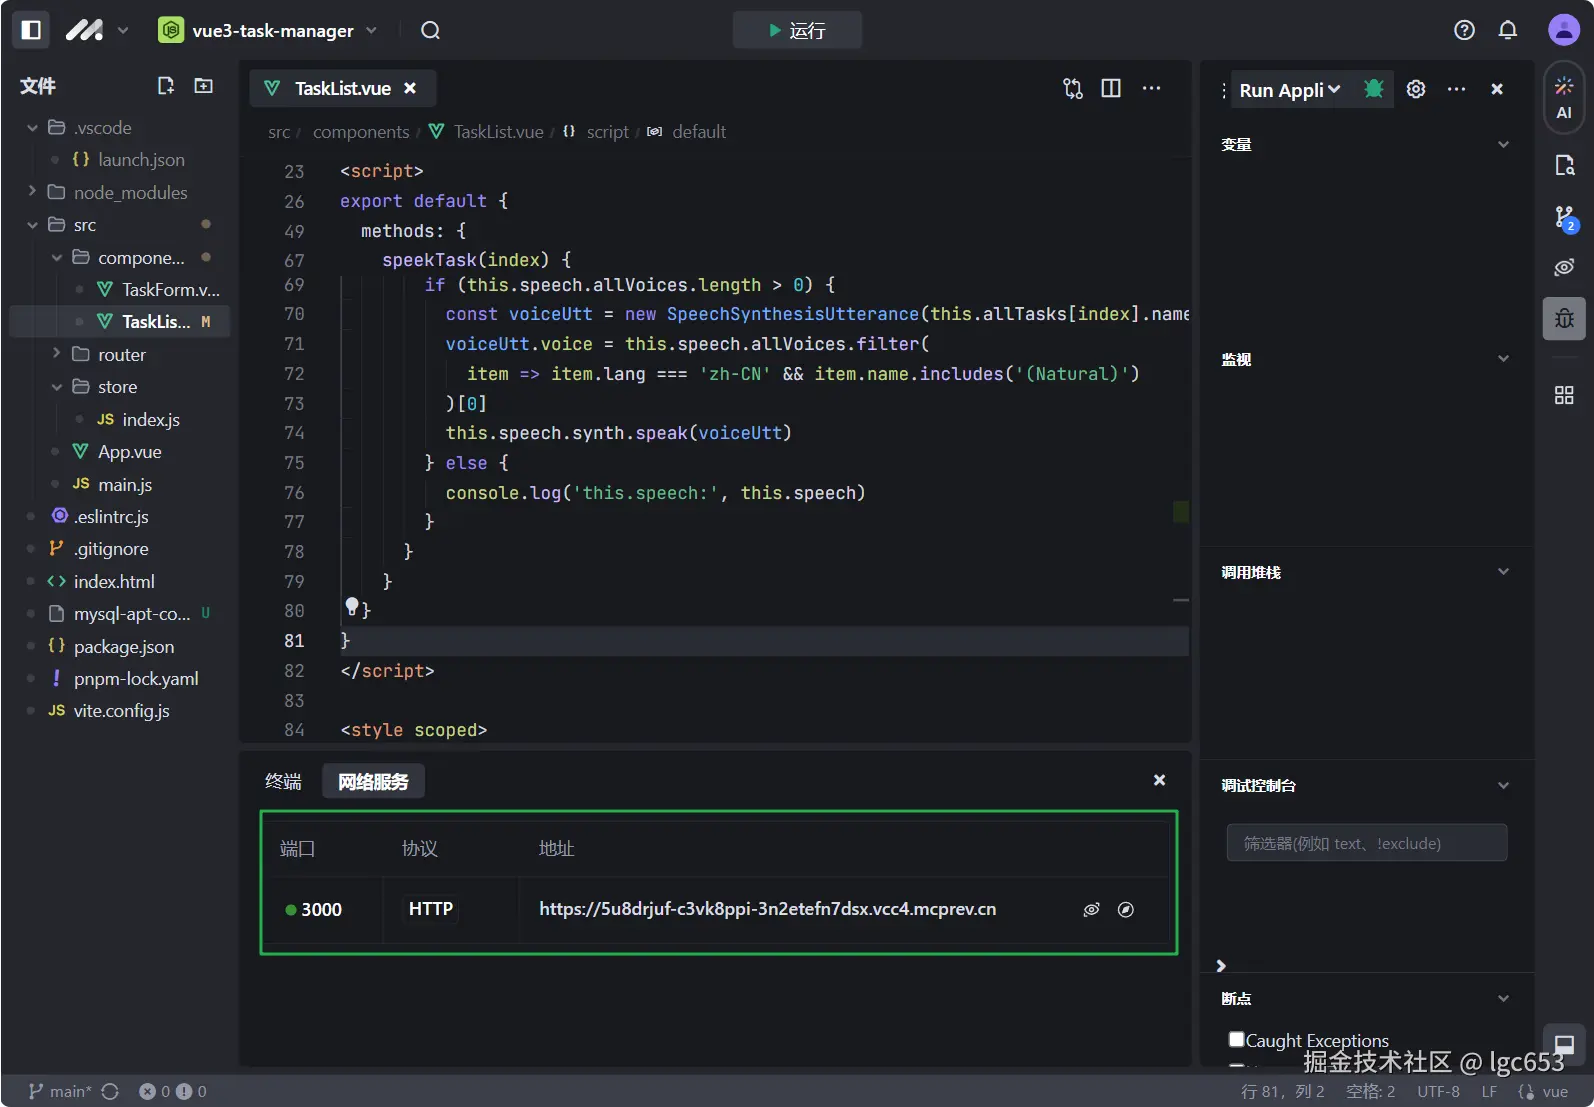
Task: Toggle the left sidebar panel visibility
Action: [31, 30]
